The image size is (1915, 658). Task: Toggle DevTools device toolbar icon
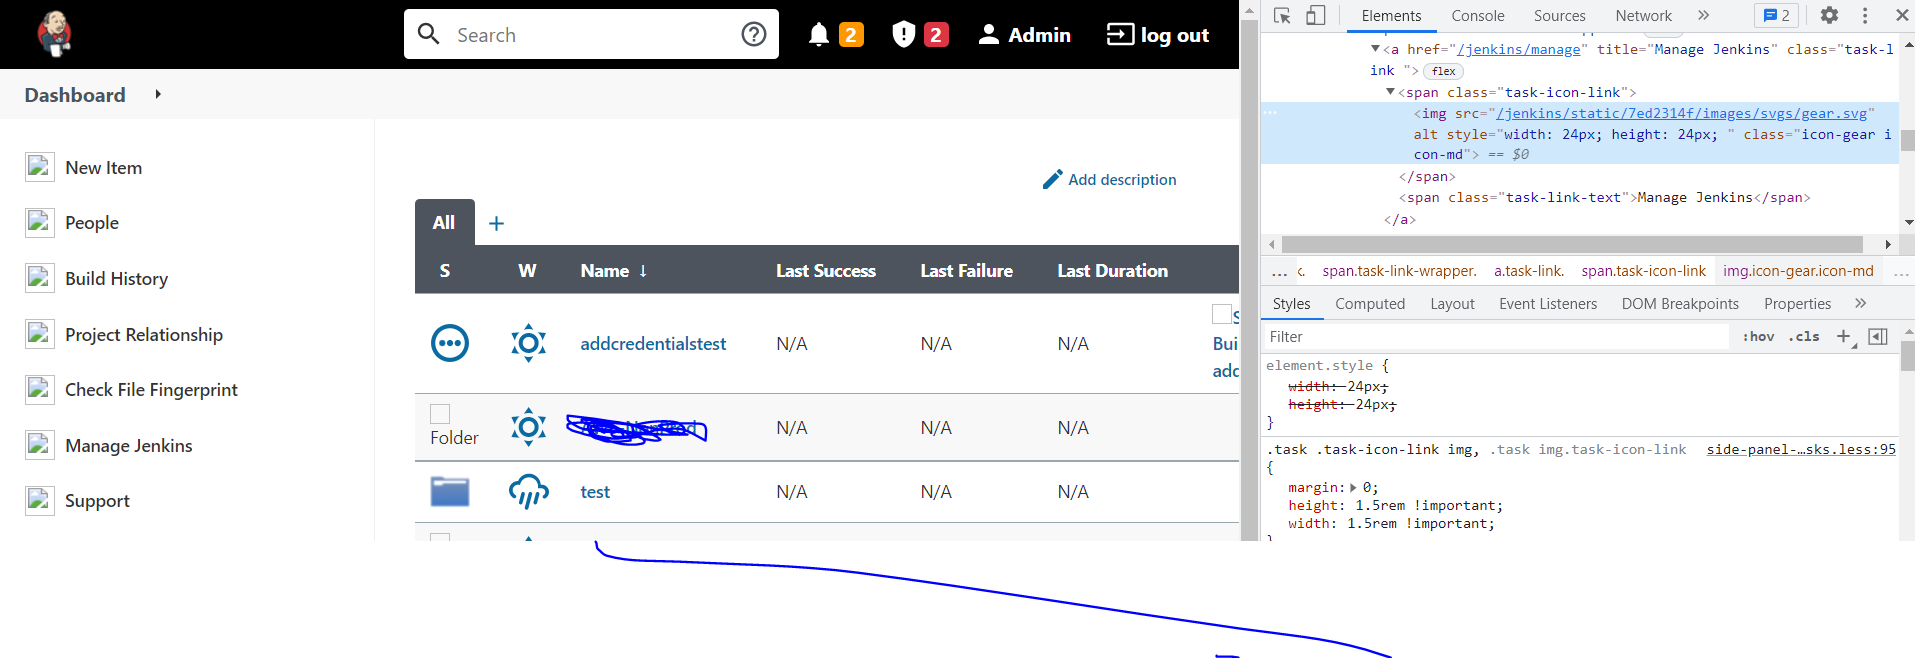pos(1316,15)
